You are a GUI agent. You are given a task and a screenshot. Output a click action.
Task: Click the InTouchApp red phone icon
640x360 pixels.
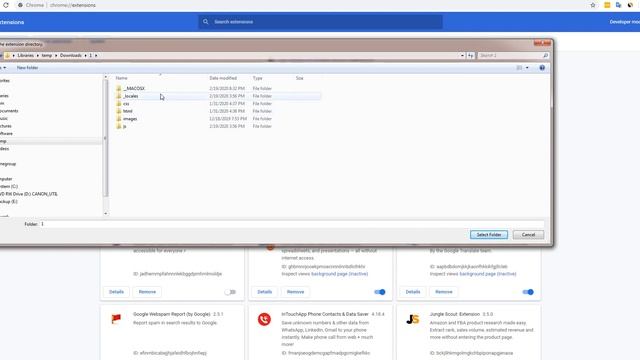264,319
